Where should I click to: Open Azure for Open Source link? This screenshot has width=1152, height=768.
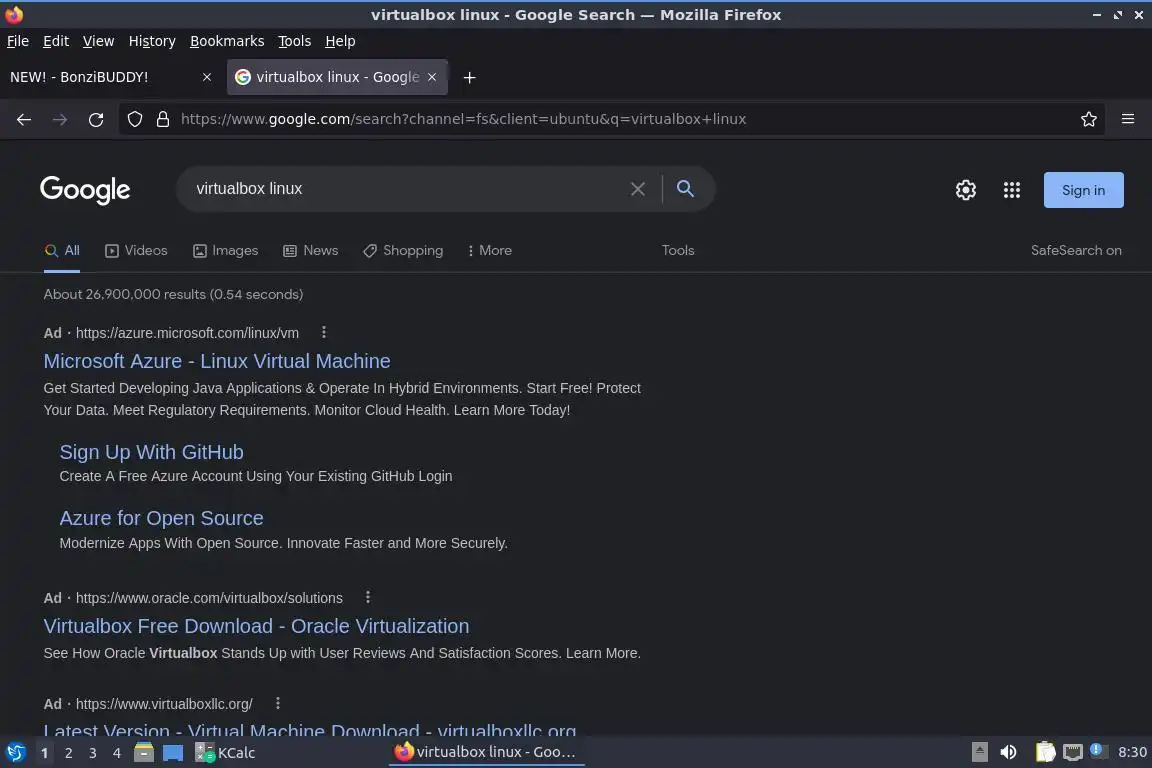(162, 518)
